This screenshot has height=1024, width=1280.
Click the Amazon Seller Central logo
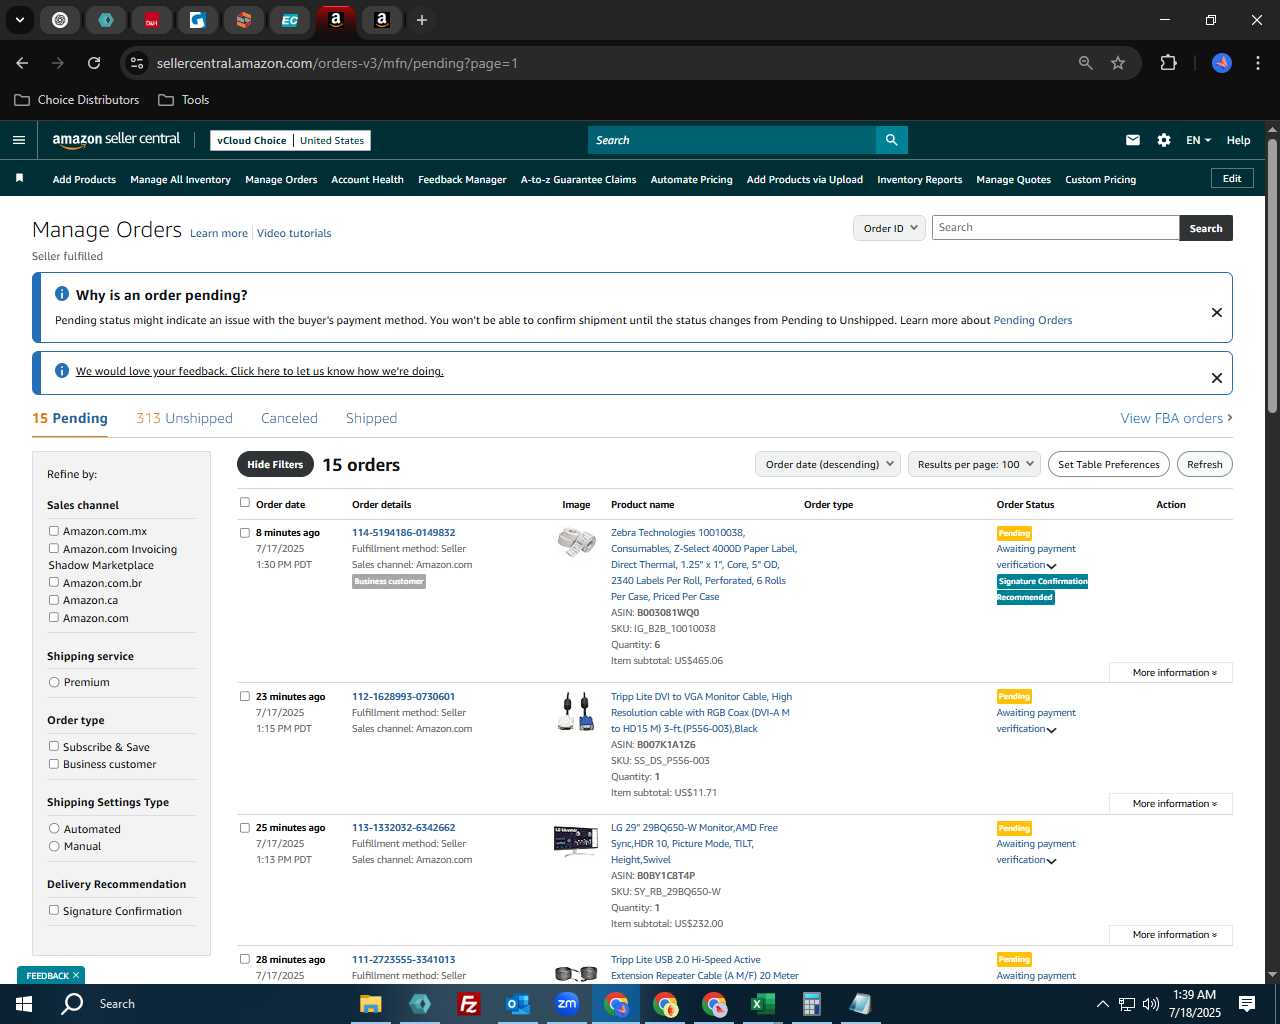click(x=116, y=140)
